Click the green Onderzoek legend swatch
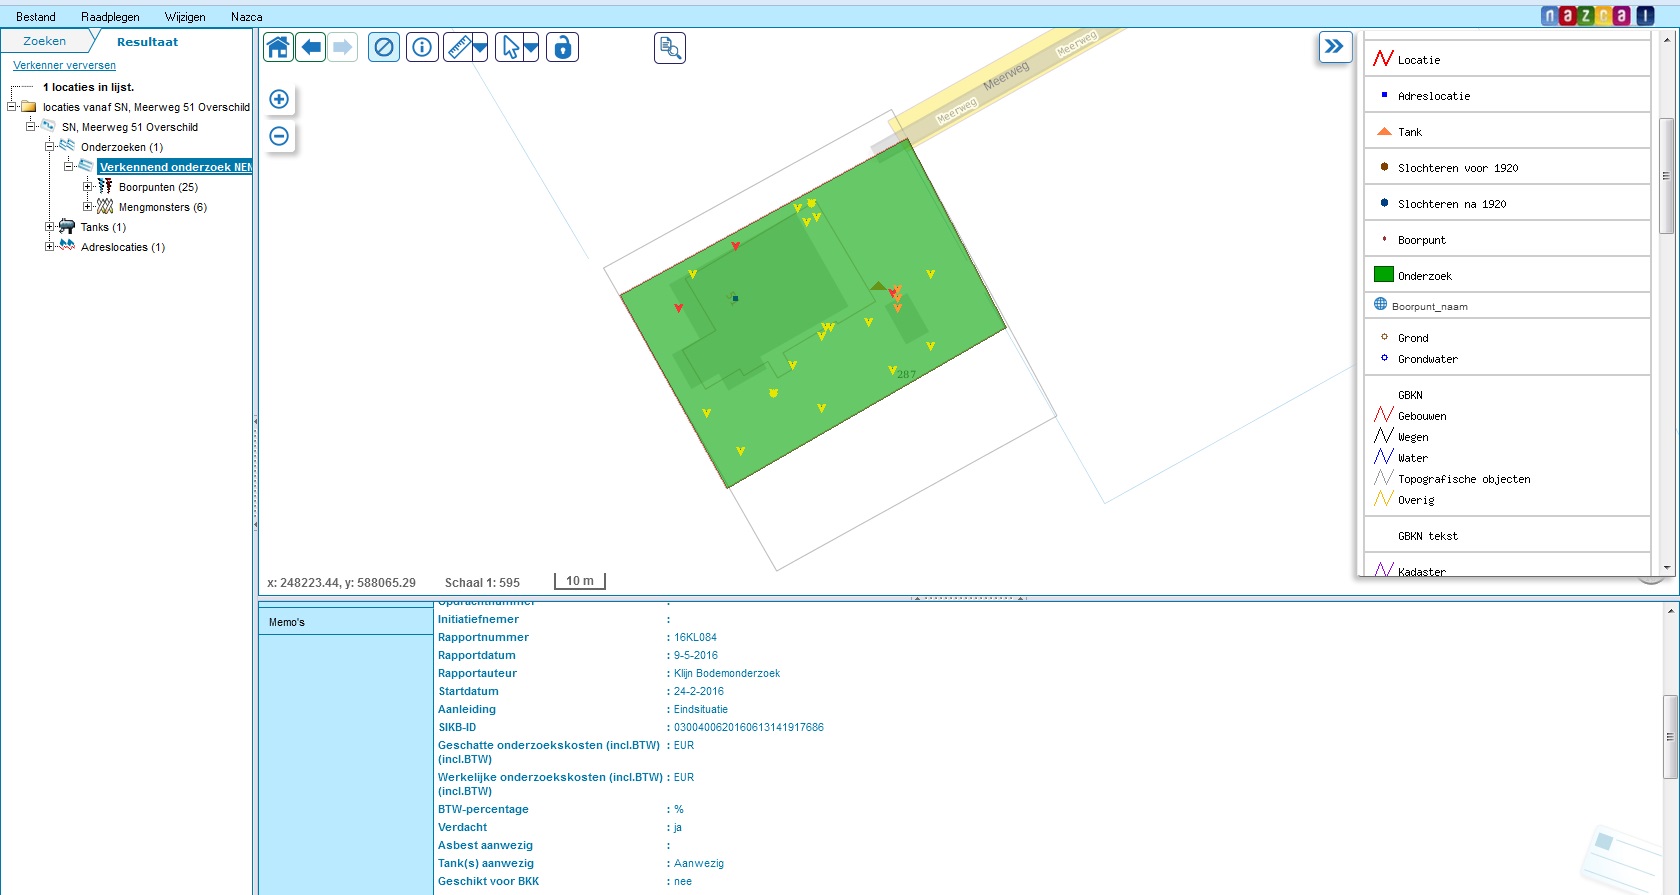The image size is (1680, 895). coord(1384,274)
